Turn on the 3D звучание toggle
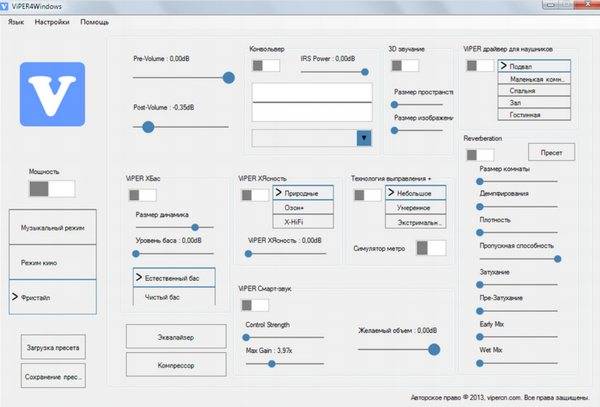The width and height of the screenshot is (600, 407). [x=405, y=65]
